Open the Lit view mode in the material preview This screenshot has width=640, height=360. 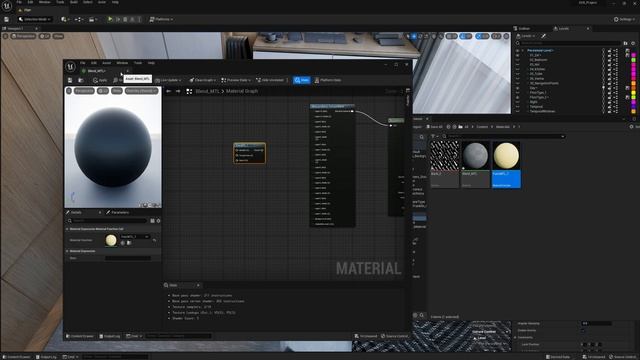[x=103, y=91]
